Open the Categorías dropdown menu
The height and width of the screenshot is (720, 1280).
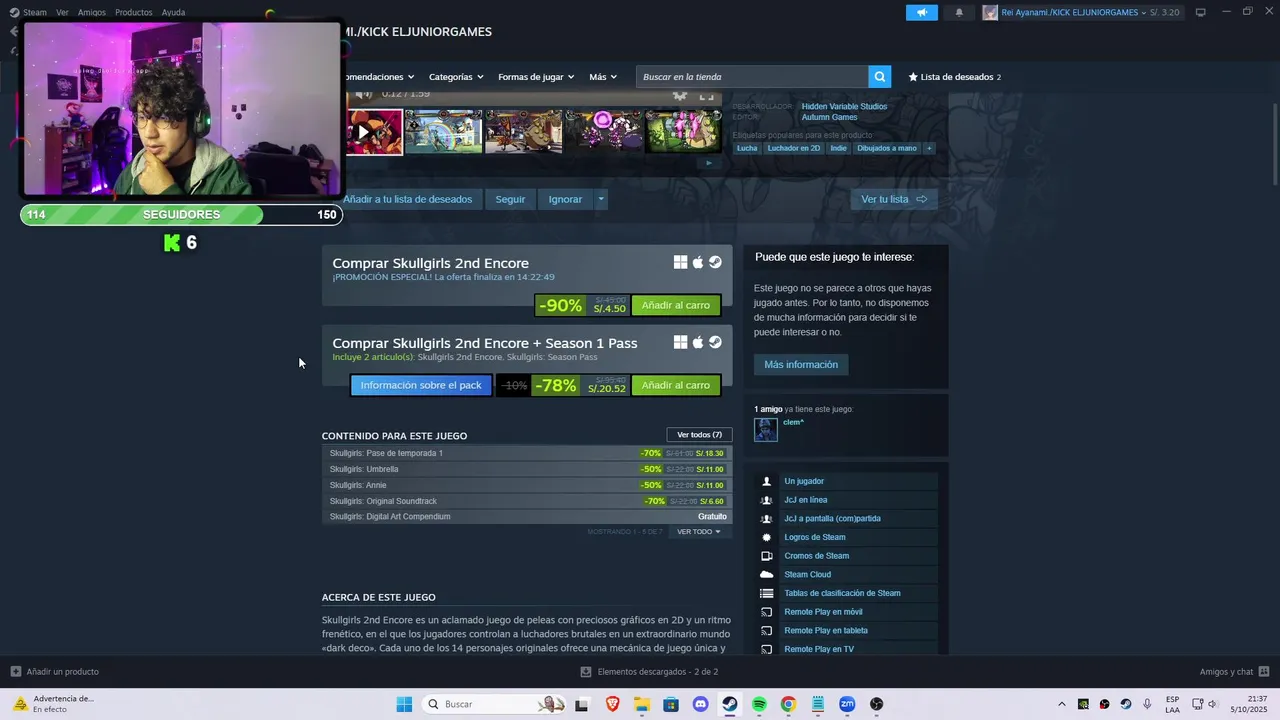point(456,77)
